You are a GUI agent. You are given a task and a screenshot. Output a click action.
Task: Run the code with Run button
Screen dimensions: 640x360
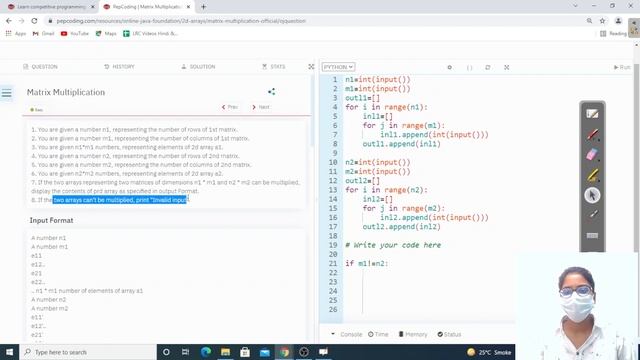[622, 67]
